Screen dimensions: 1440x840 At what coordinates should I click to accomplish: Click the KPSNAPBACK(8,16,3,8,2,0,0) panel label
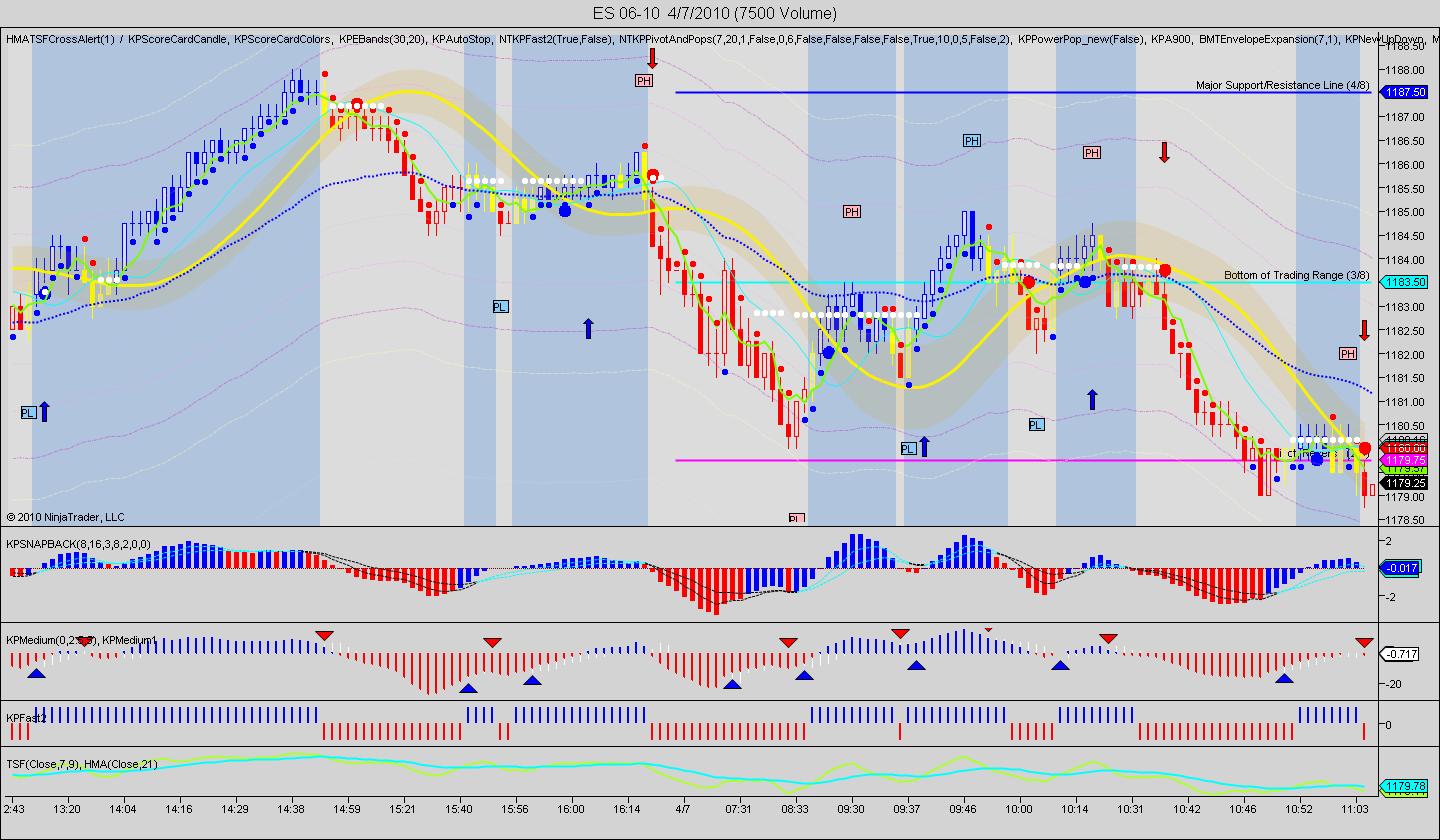pos(78,544)
